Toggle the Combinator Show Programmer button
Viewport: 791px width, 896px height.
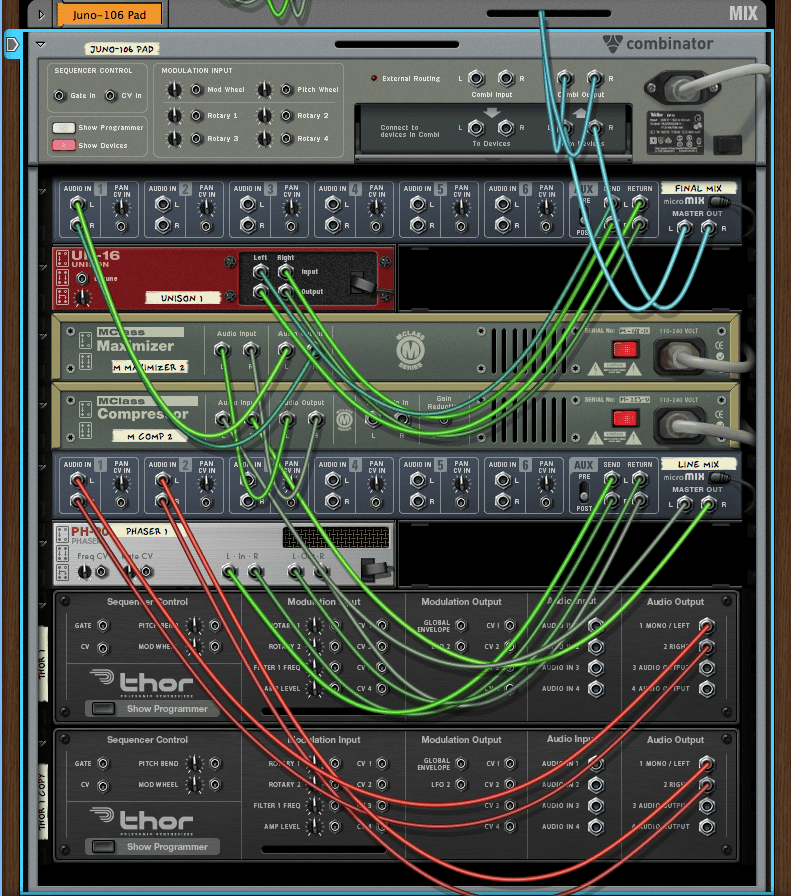63,127
